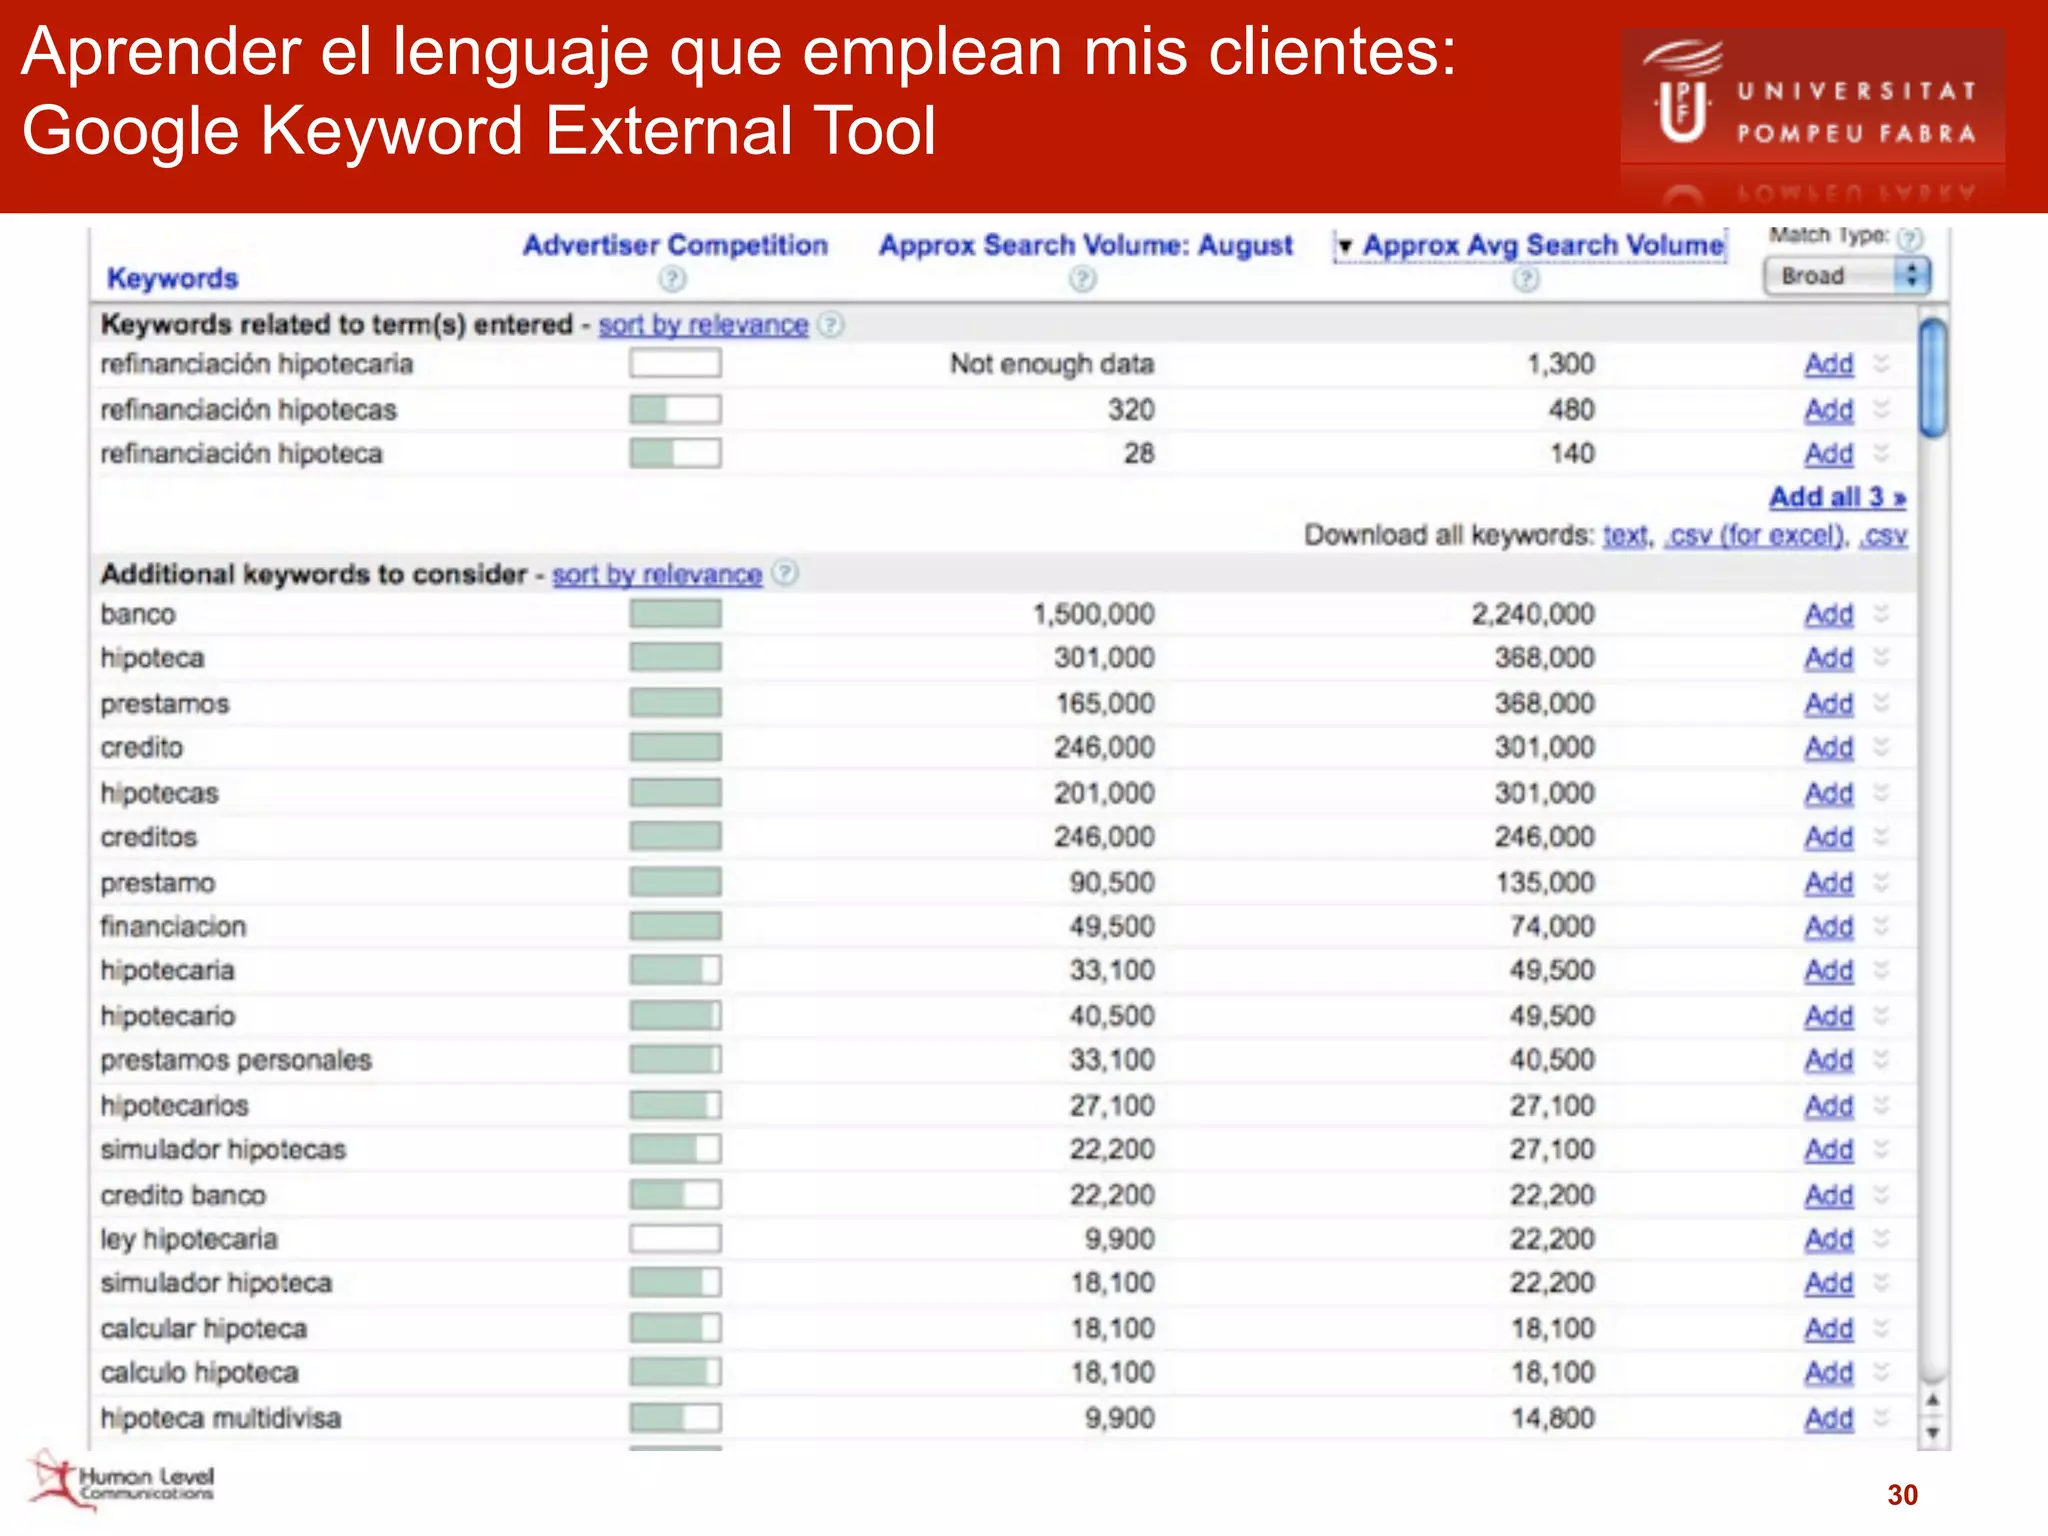Expand options chevron for financiacion row

(1881, 926)
